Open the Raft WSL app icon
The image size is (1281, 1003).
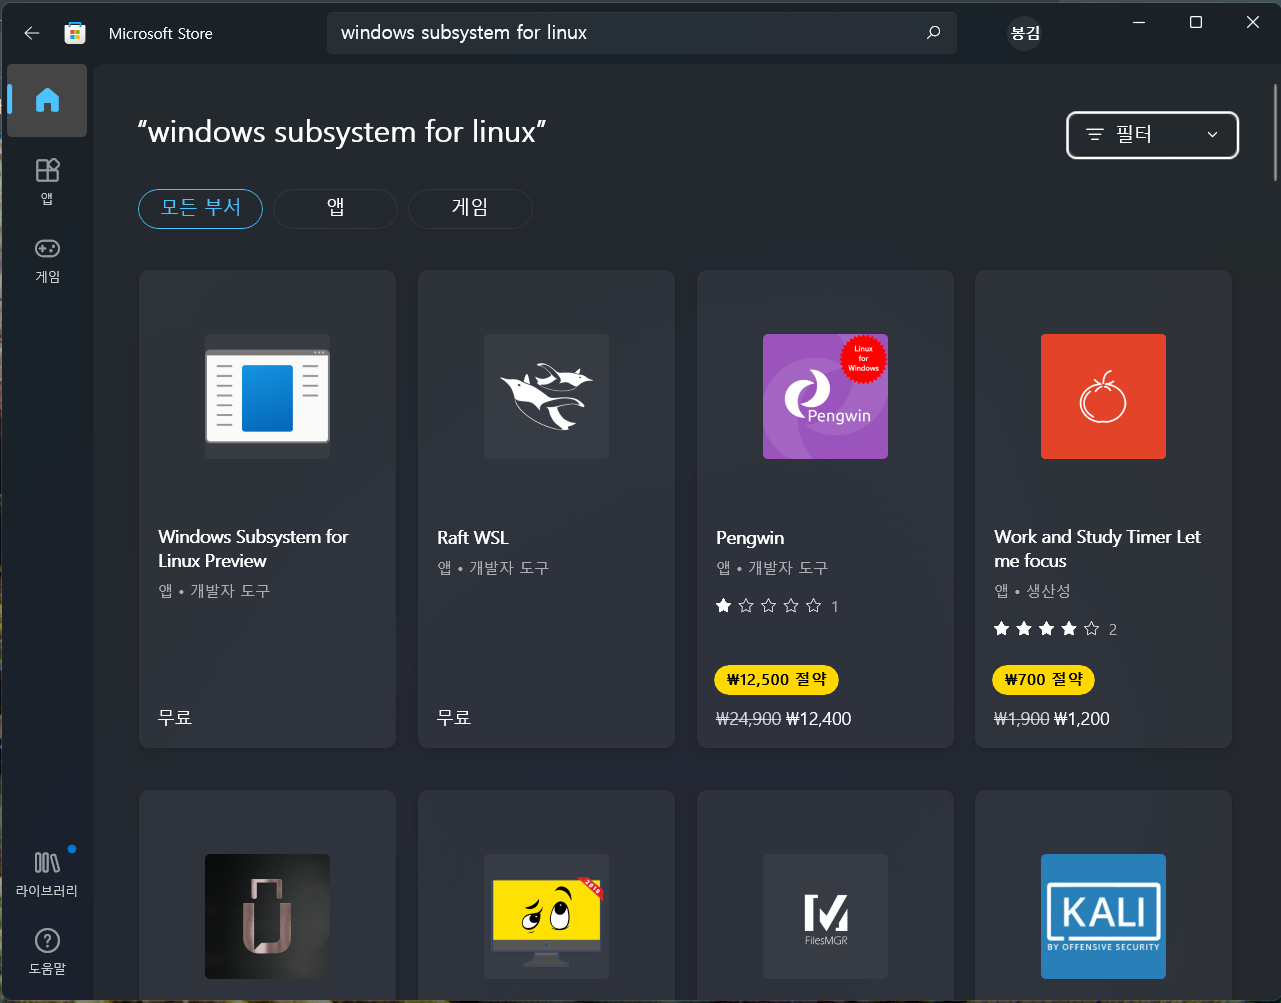[x=546, y=396]
